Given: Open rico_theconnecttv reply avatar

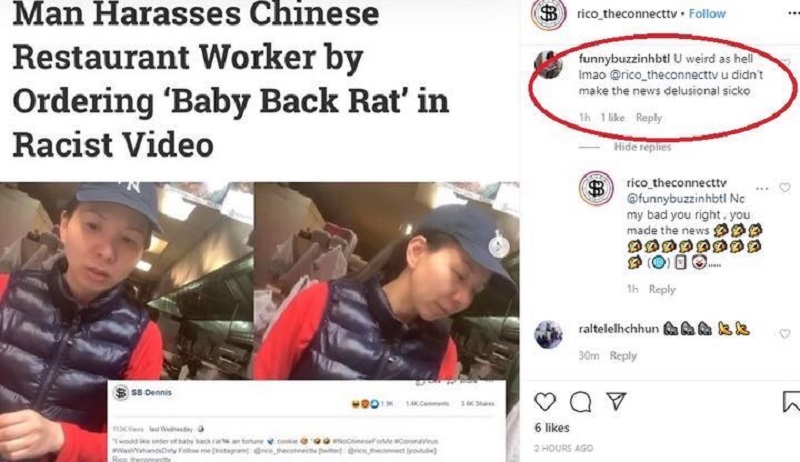Looking at the screenshot, I should (596, 188).
